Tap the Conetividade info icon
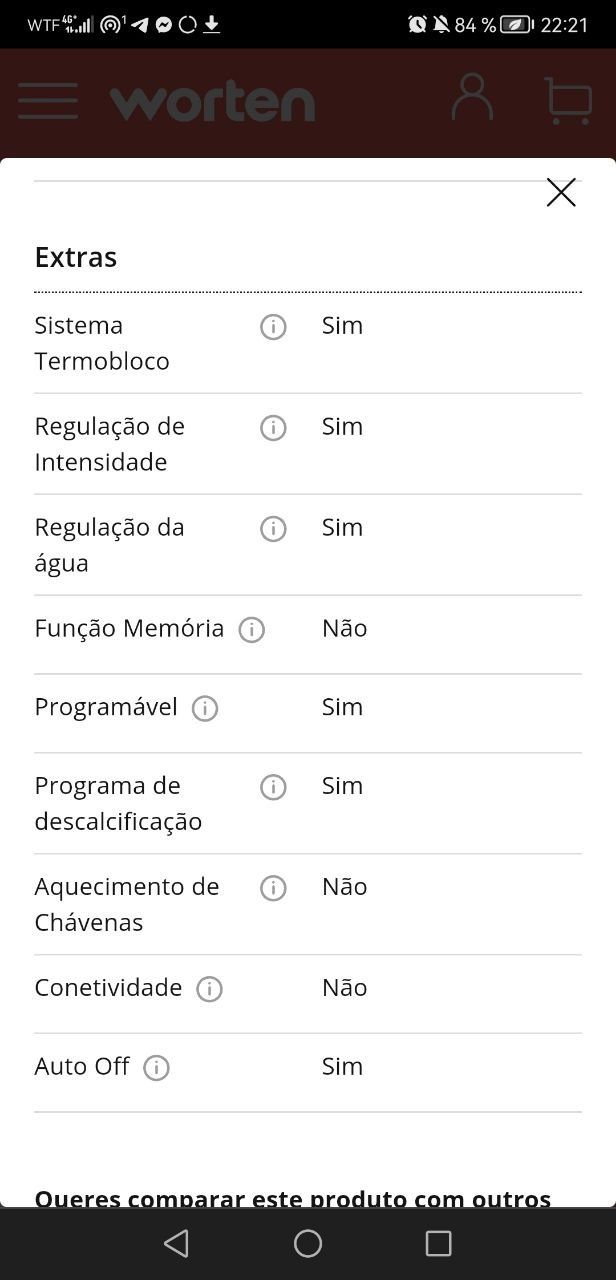Viewport: 616px width, 1280px height. pyautogui.click(x=209, y=989)
